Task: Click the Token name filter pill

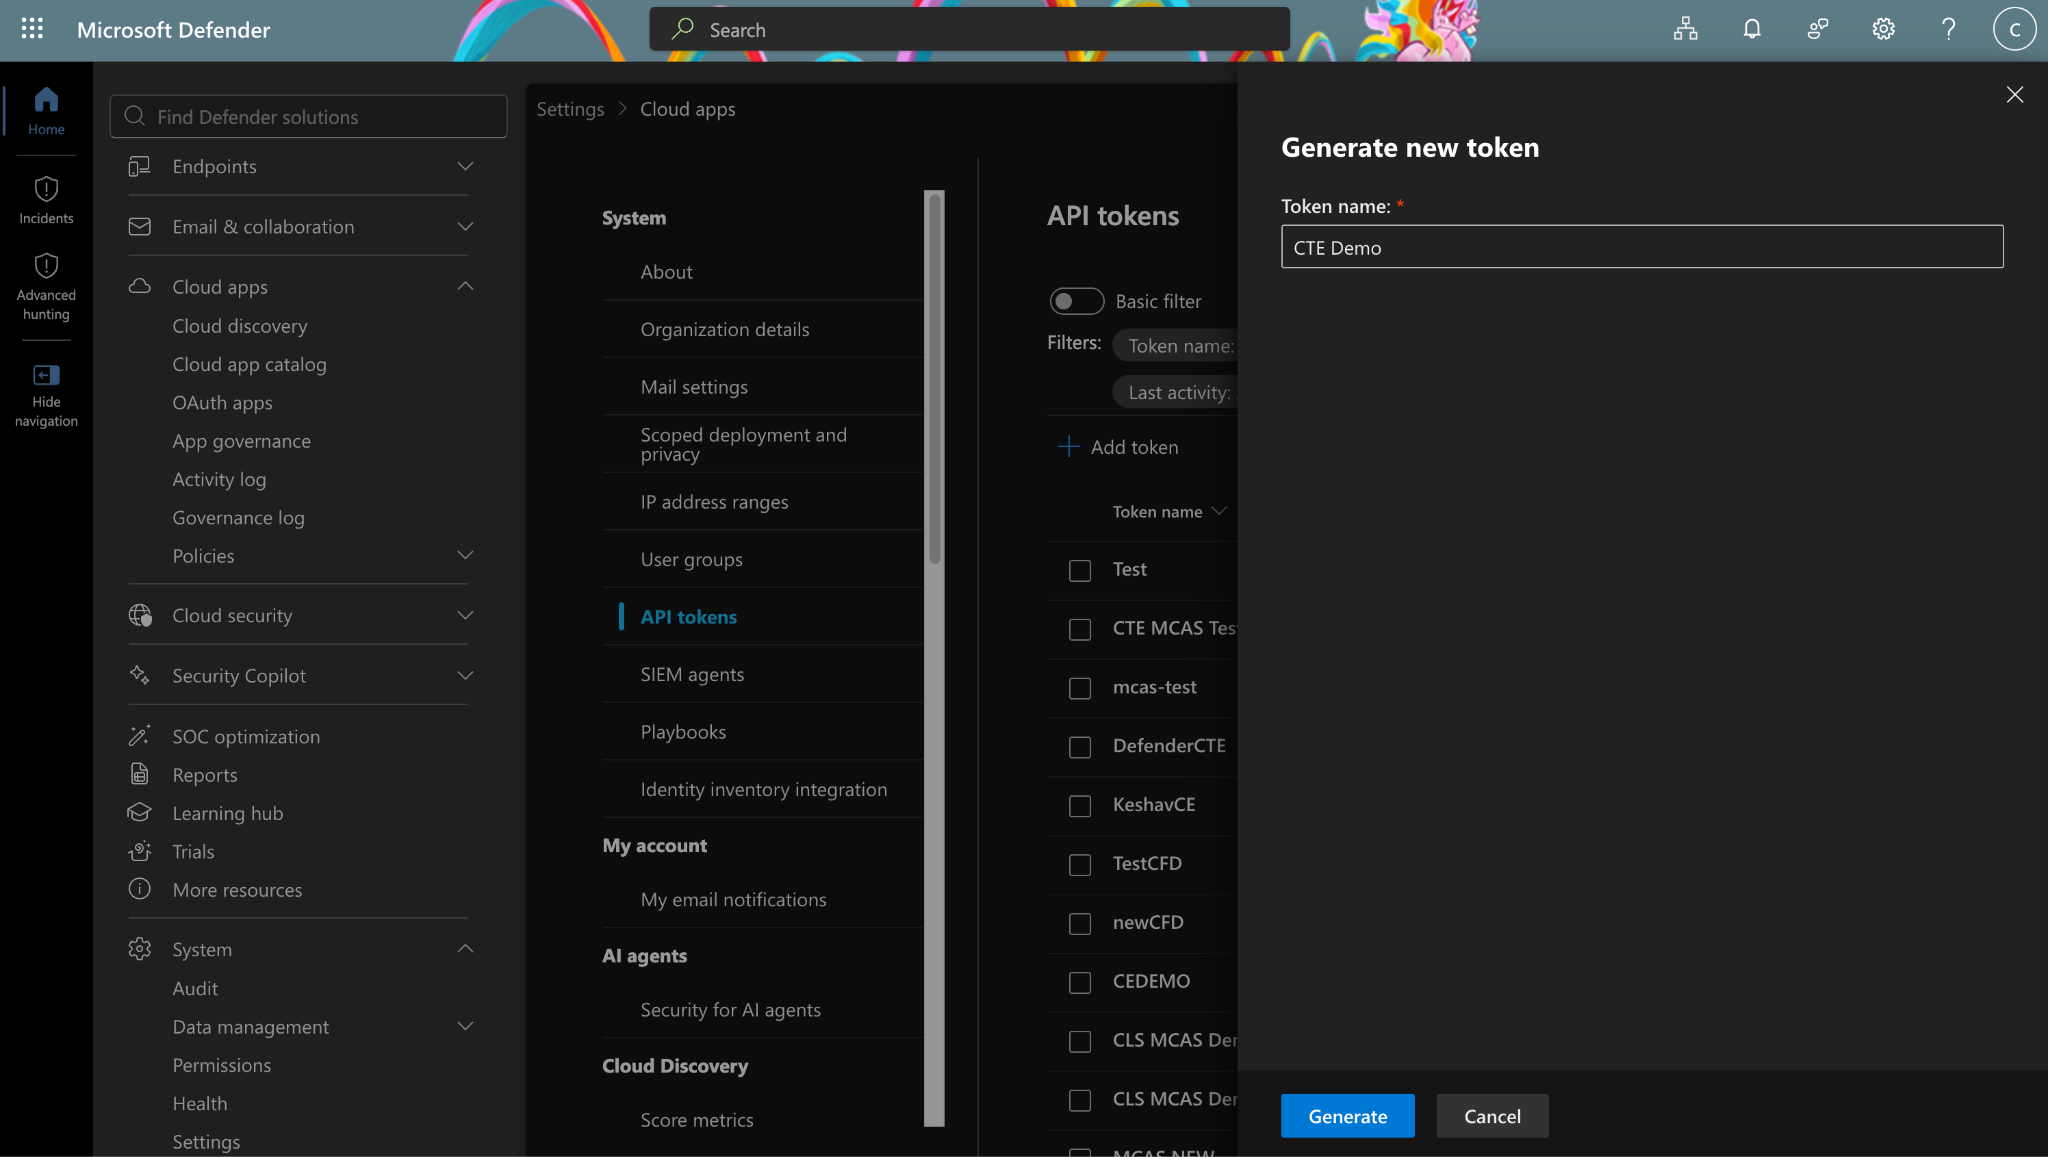Action: (x=1175, y=346)
